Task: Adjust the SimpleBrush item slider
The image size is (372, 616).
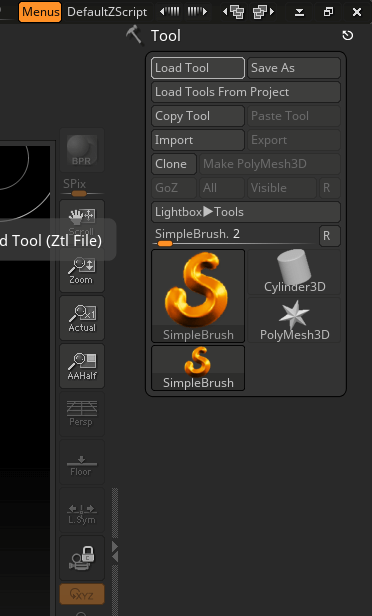Action: point(234,236)
